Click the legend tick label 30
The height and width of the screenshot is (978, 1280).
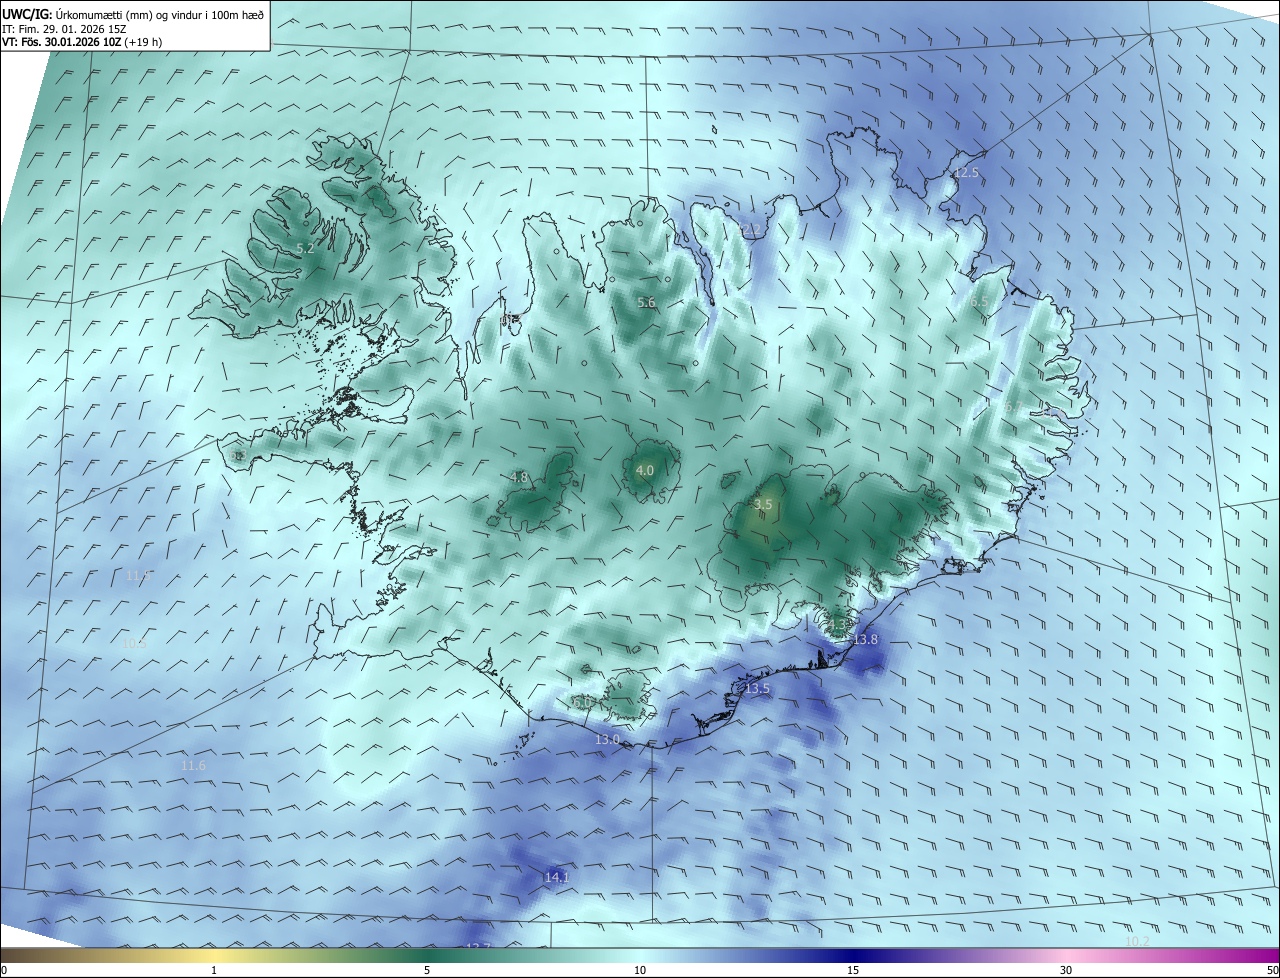click(1066, 970)
